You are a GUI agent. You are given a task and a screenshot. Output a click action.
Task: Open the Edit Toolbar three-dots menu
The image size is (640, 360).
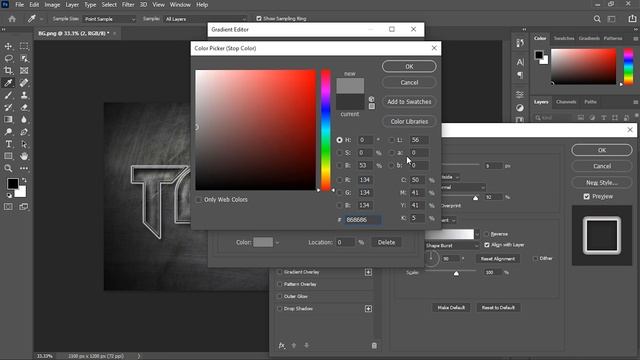click(24, 168)
